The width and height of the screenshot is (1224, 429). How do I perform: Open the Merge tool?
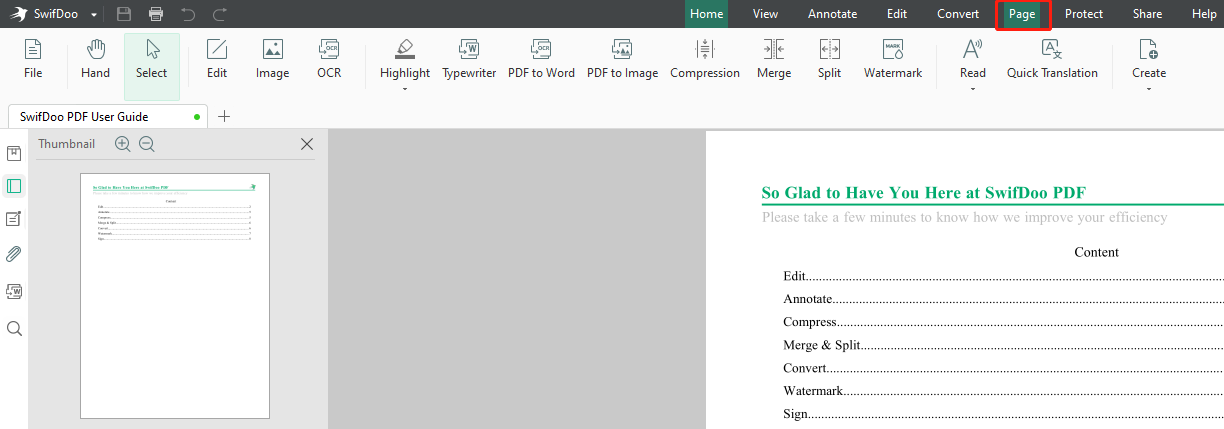click(774, 59)
